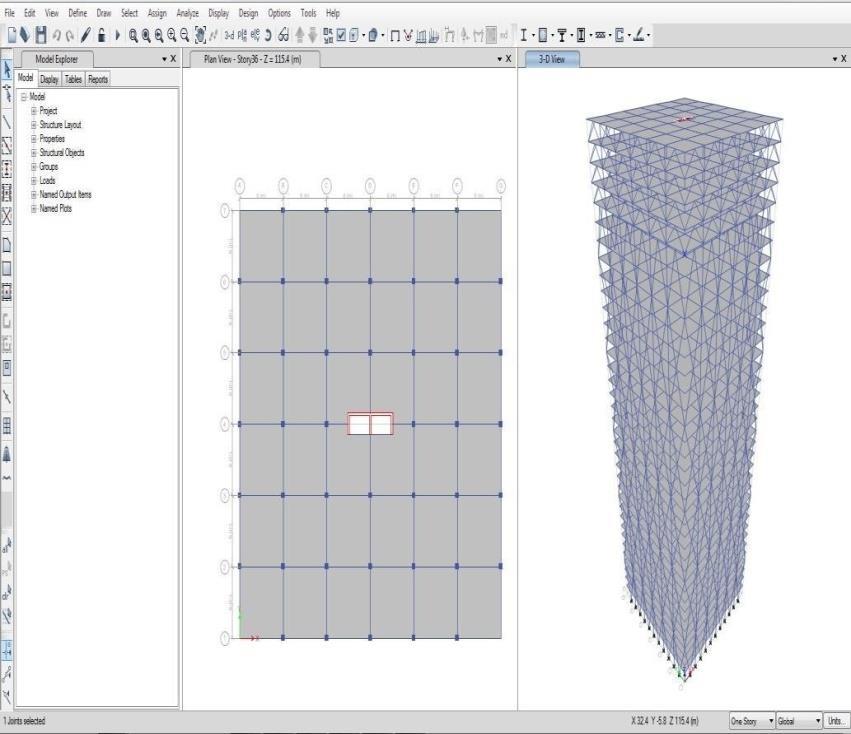This screenshot has width=851, height=734.
Task: Create a new model with toolbar icon
Action: (x=11, y=35)
